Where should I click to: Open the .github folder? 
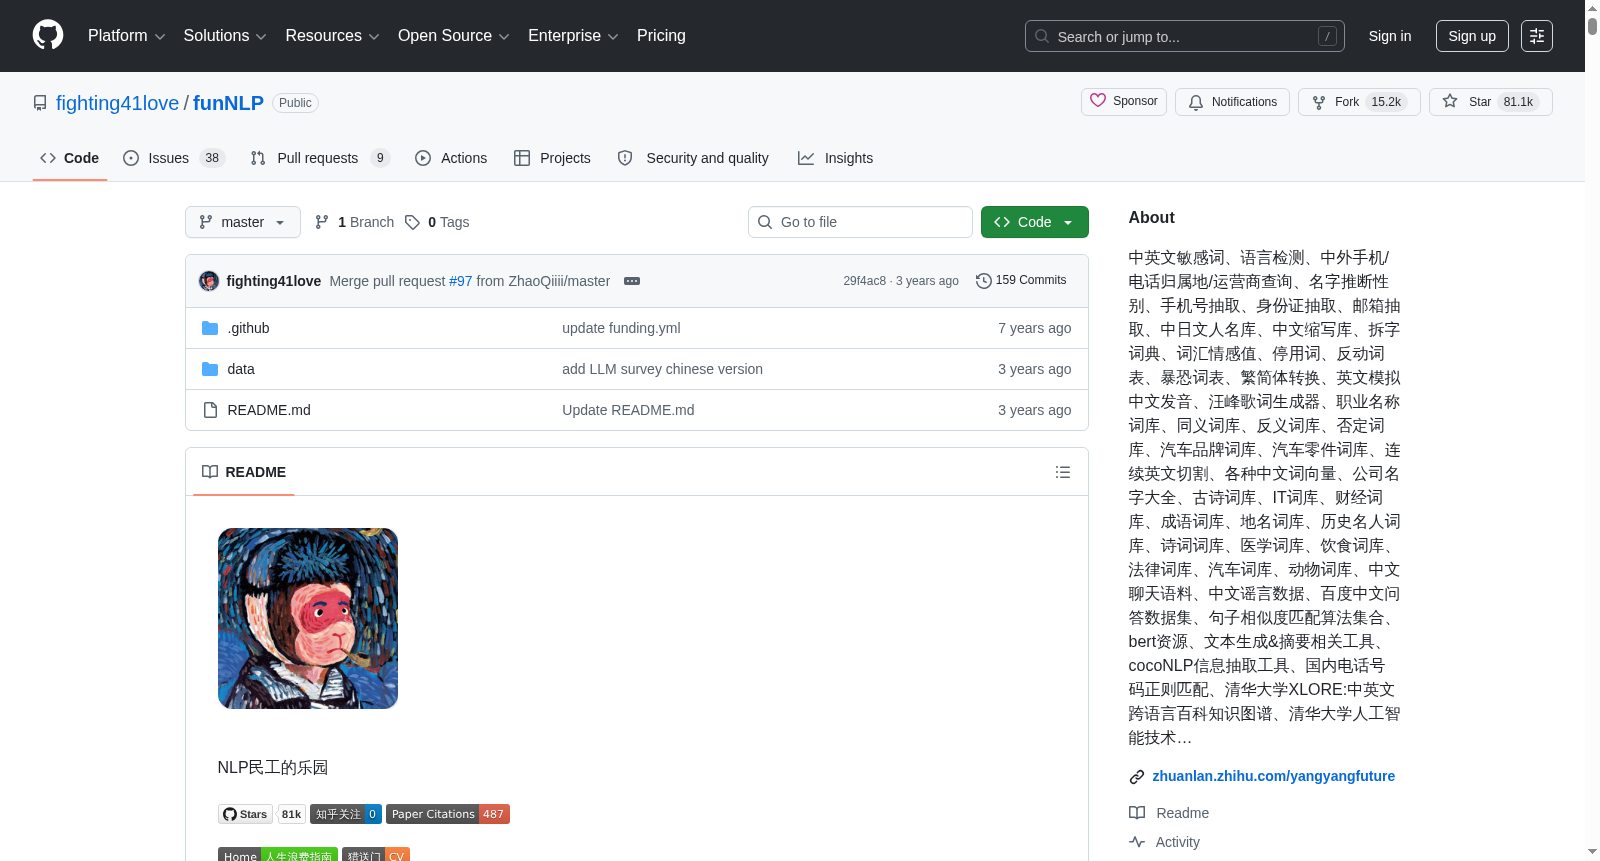248,328
